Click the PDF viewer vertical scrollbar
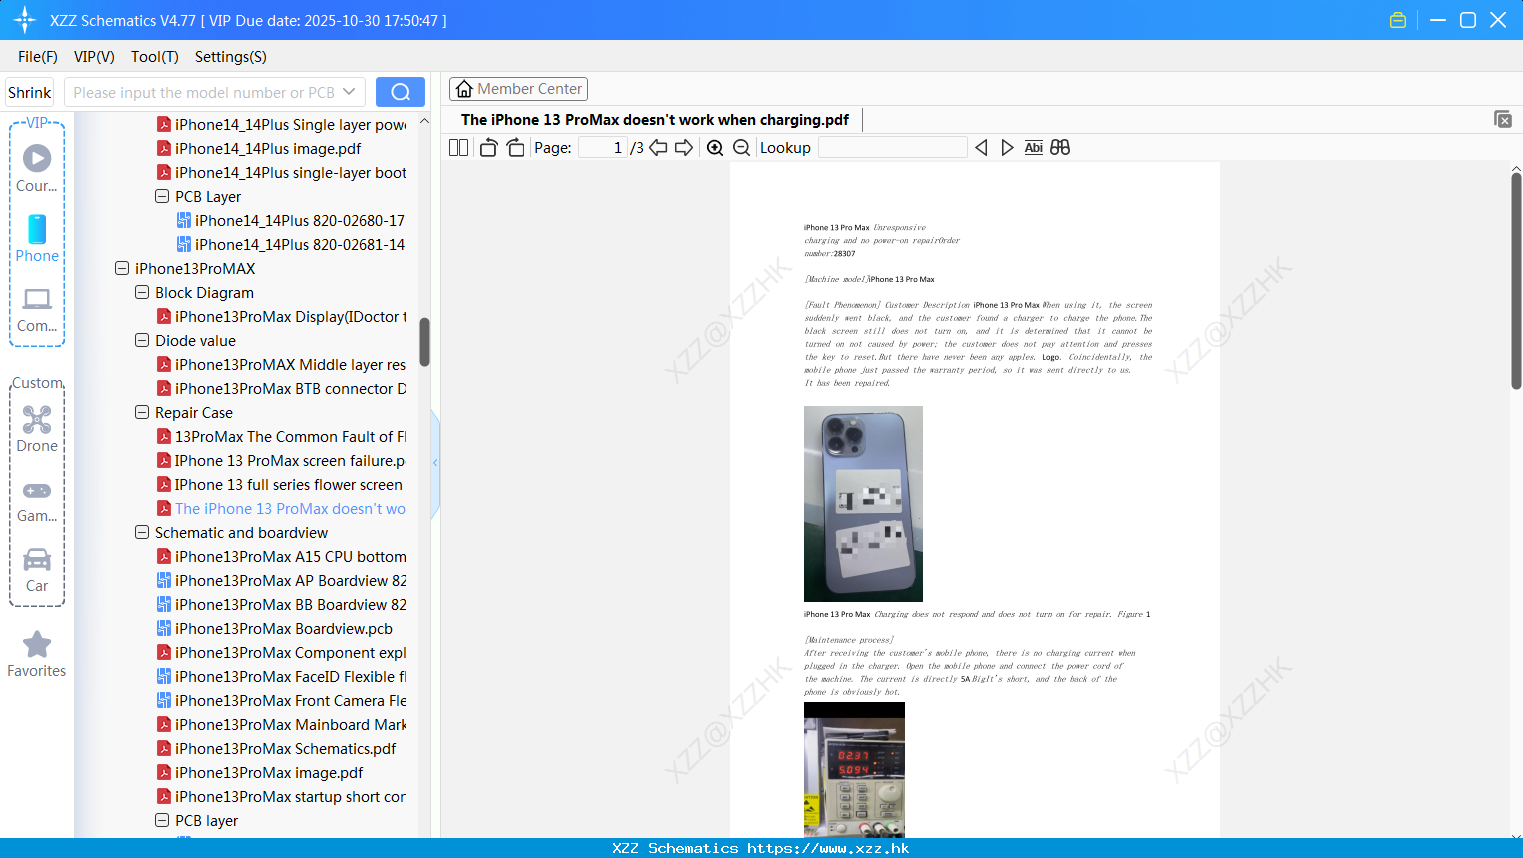1523x858 pixels. pyautogui.click(x=1516, y=280)
